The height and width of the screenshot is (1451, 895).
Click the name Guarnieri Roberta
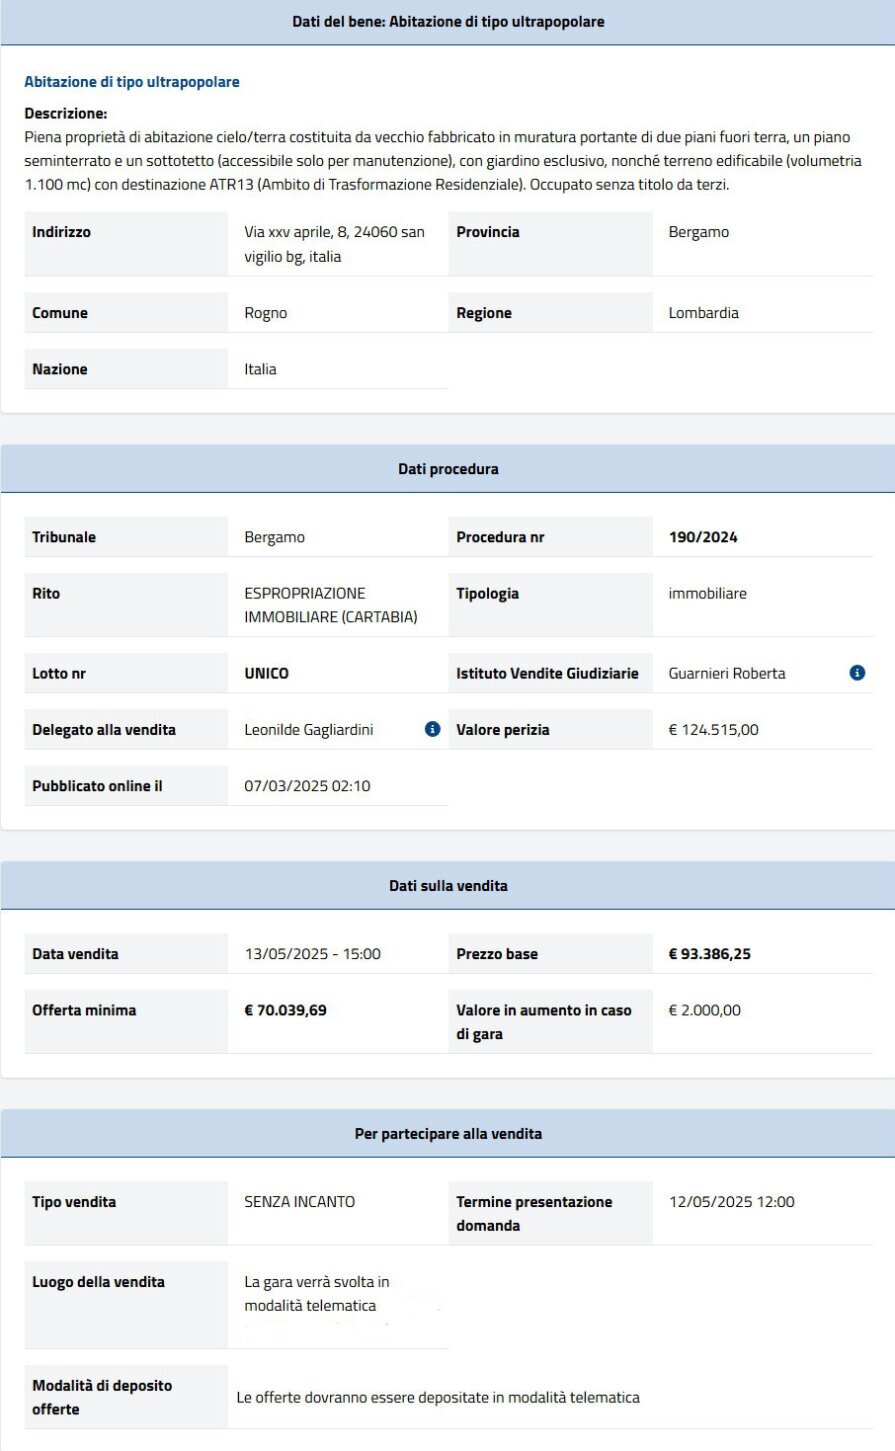coord(727,674)
